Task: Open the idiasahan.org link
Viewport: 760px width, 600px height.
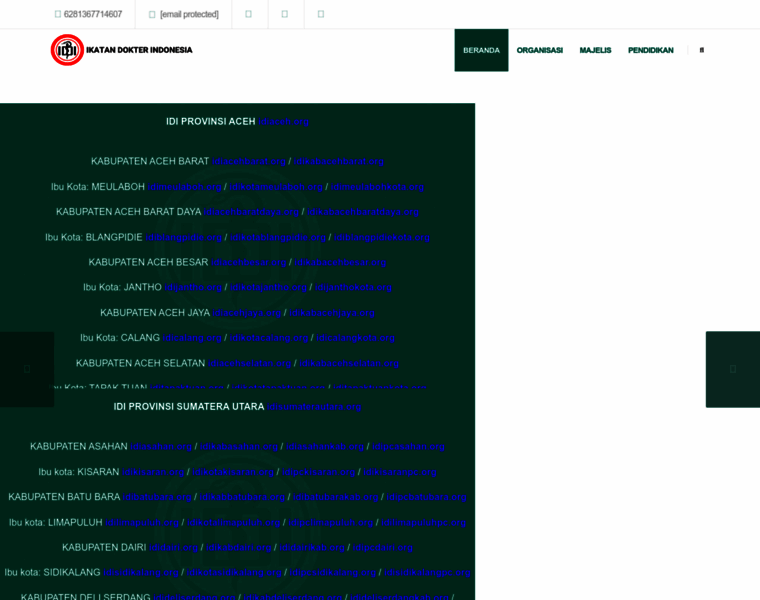Action: (x=161, y=447)
